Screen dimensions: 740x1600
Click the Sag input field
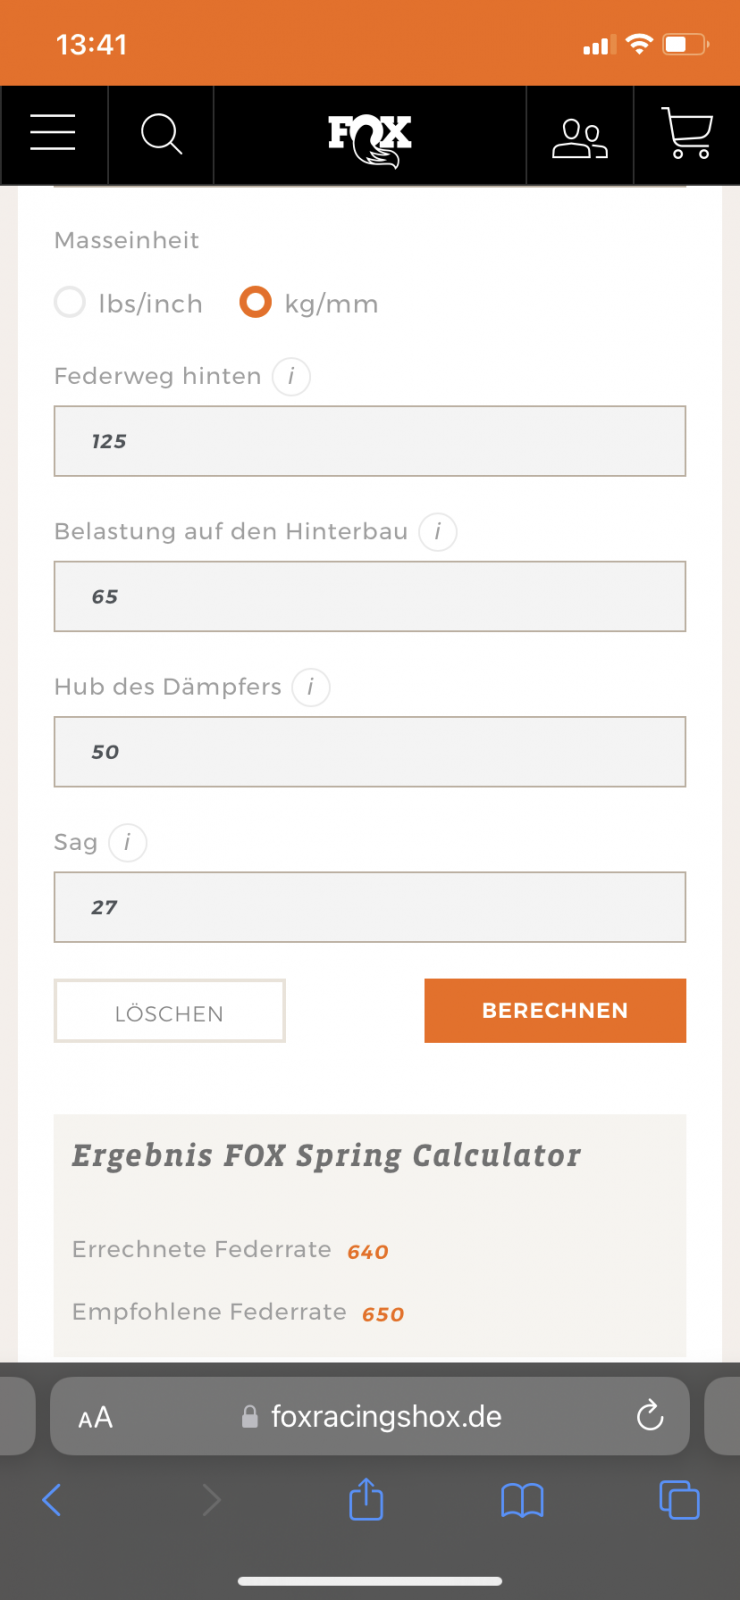tap(370, 907)
